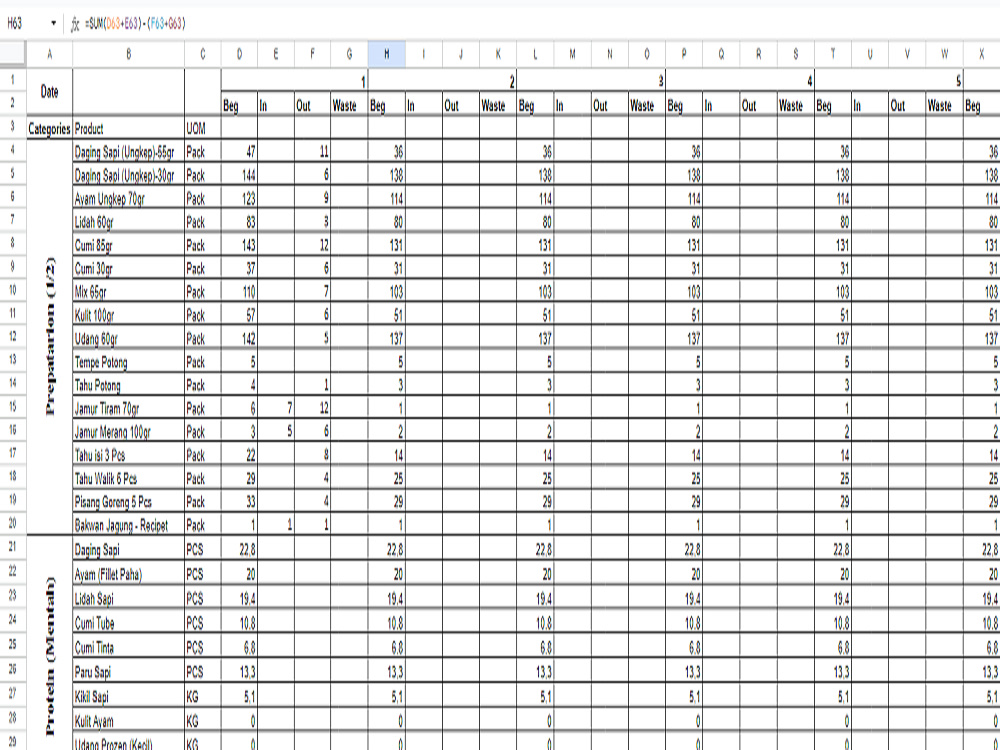Click the "Udang 60gr" product cell
The width and height of the screenshot is (1000, 750).
point(129,338)
